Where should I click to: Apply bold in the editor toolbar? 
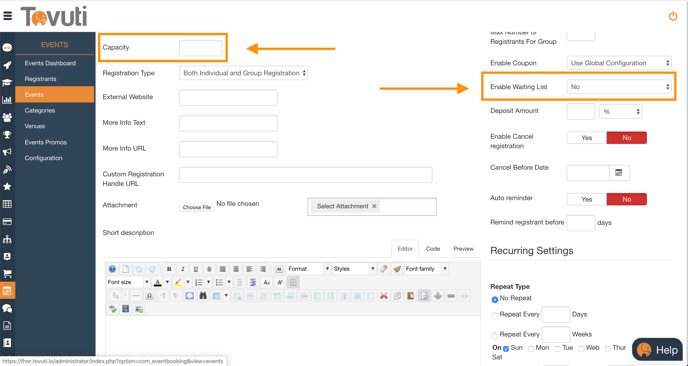click(x=169, y=269)
